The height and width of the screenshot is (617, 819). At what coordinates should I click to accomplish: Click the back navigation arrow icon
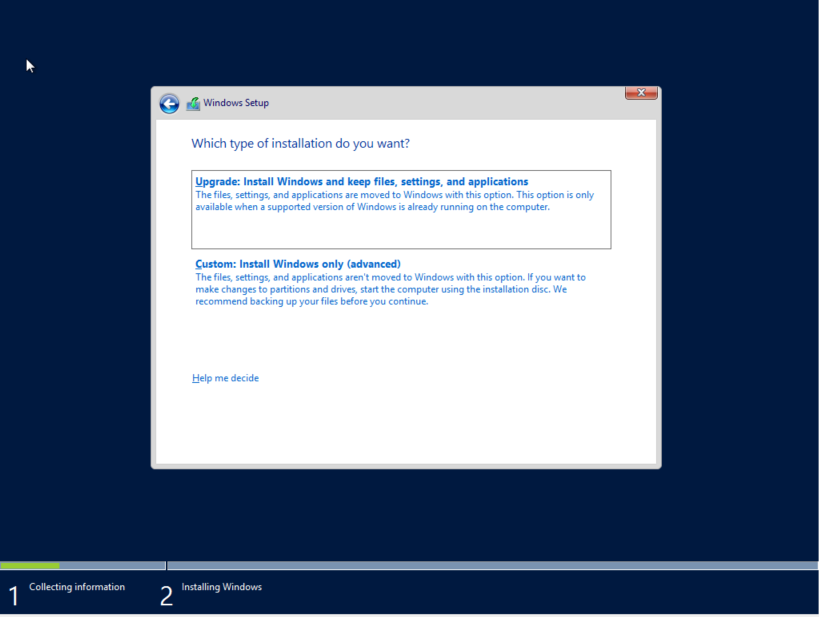pyautogui.click(x=169, y=103)
